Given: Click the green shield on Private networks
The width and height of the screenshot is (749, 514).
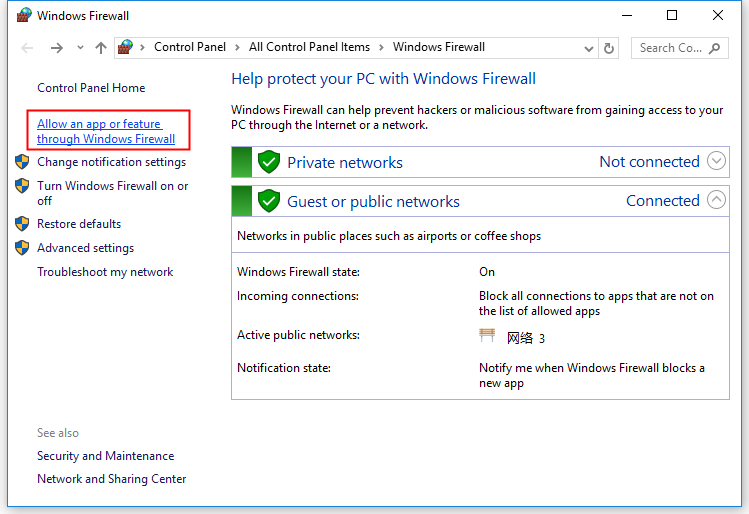Looking at the screenshot, I should [x=269, y=162].
